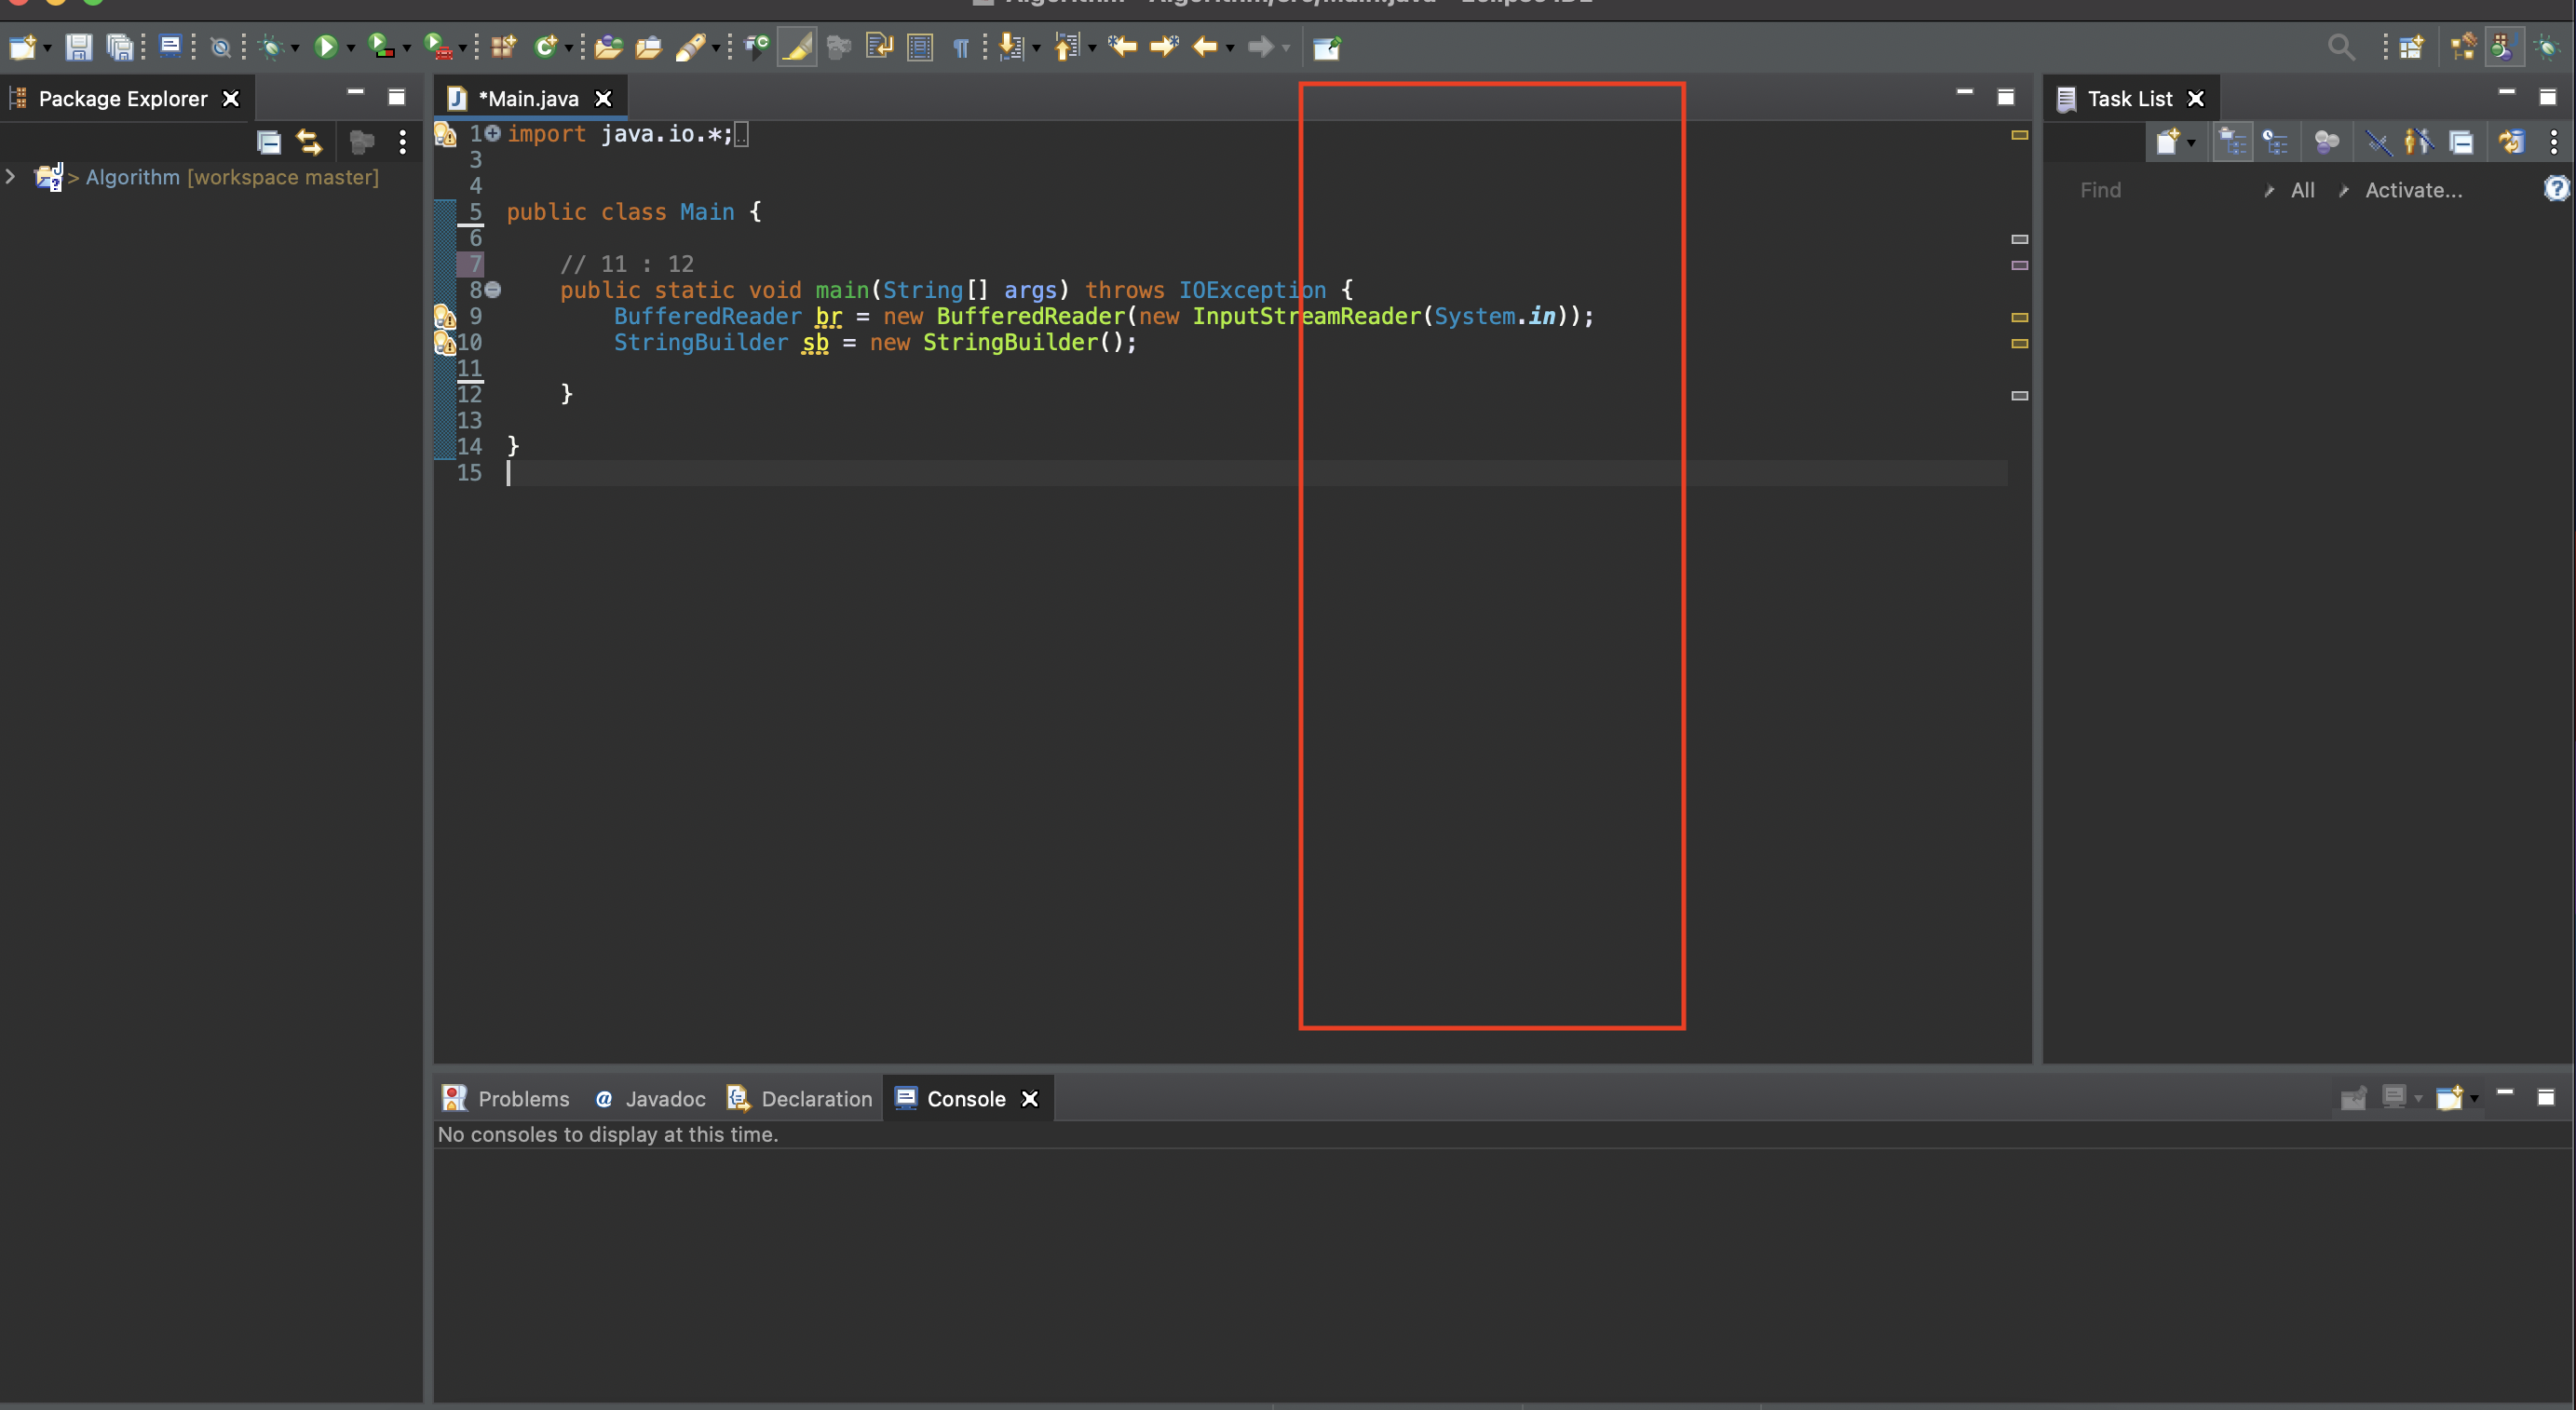Viewport: 2576px width, 1410px height.
Task: Click Open Type folder icon
Action: click(x=608, y=47)
